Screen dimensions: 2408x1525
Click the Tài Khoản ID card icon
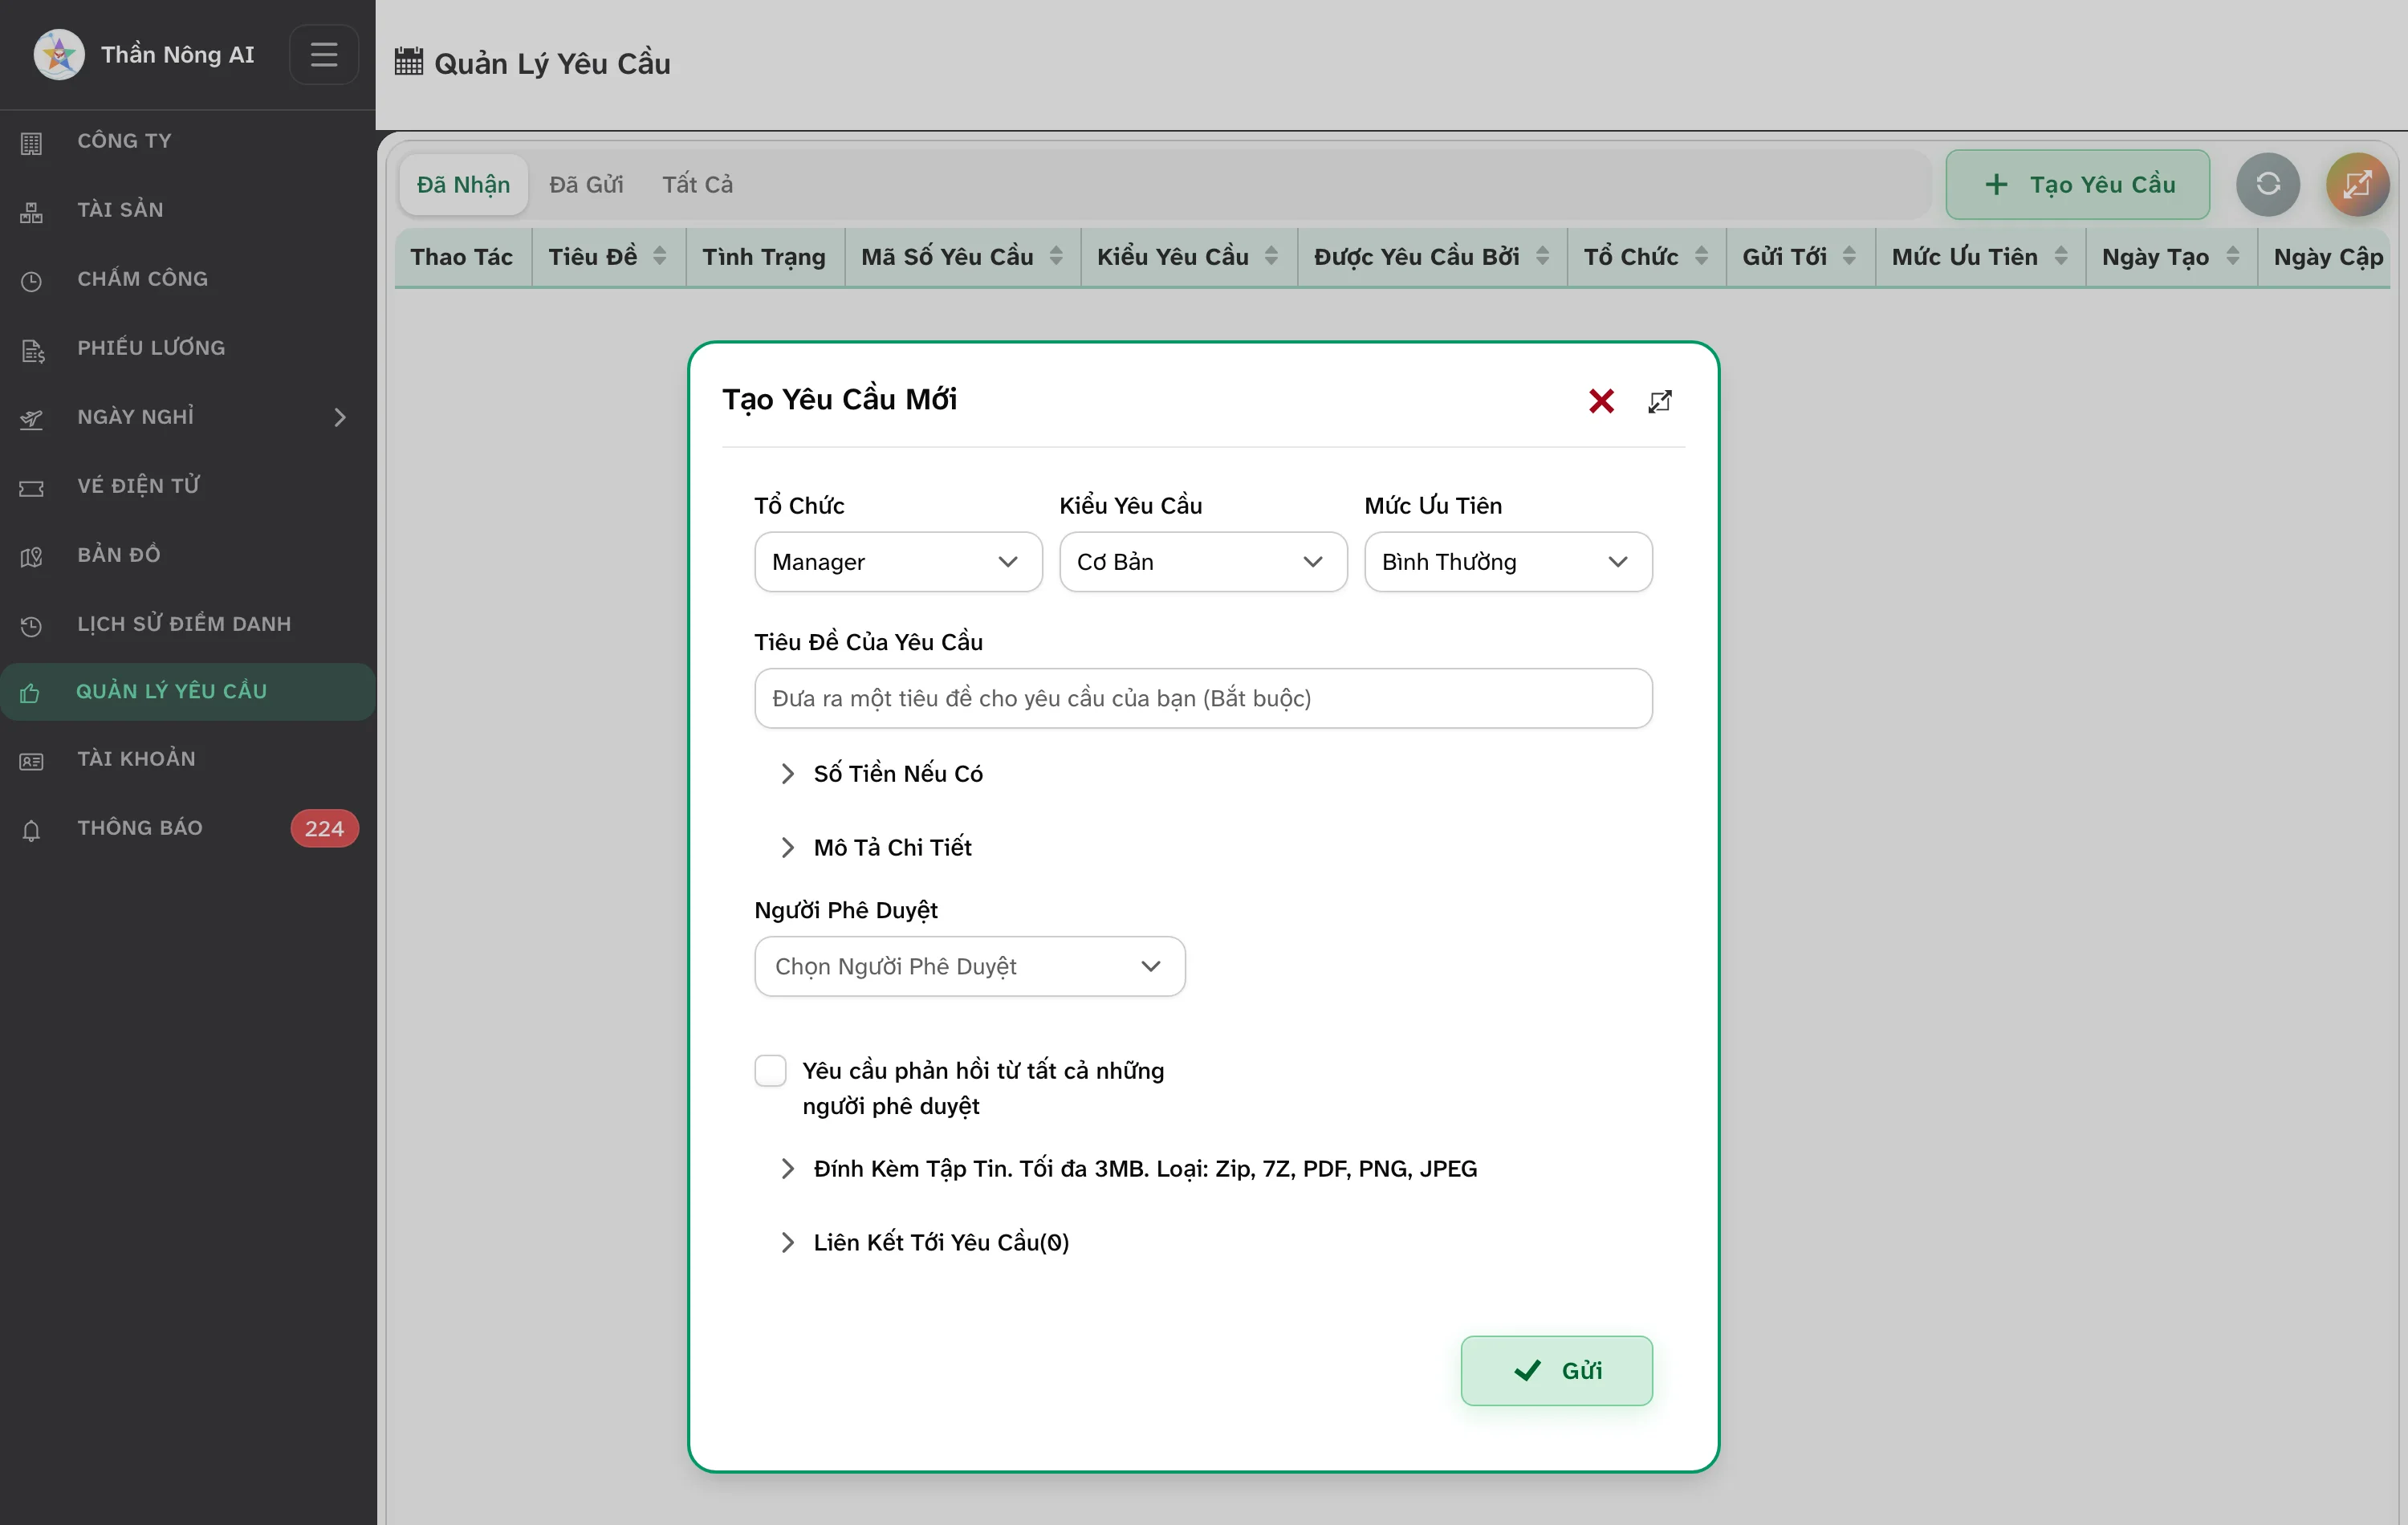click(x=31, y=761)
